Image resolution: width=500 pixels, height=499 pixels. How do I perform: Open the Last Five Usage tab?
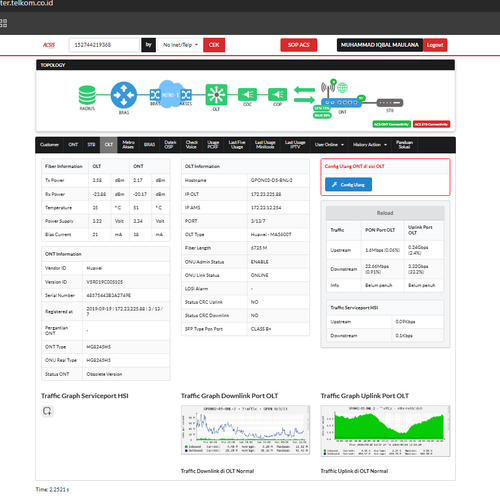coord(237,145)
